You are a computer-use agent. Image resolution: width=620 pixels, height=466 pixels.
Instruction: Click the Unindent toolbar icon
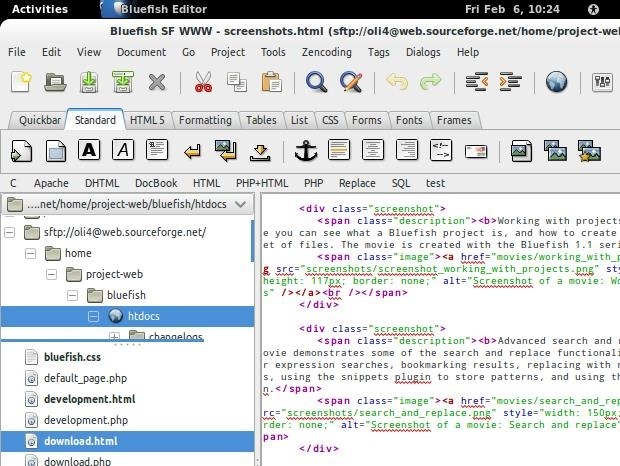(x=476, y=82)
